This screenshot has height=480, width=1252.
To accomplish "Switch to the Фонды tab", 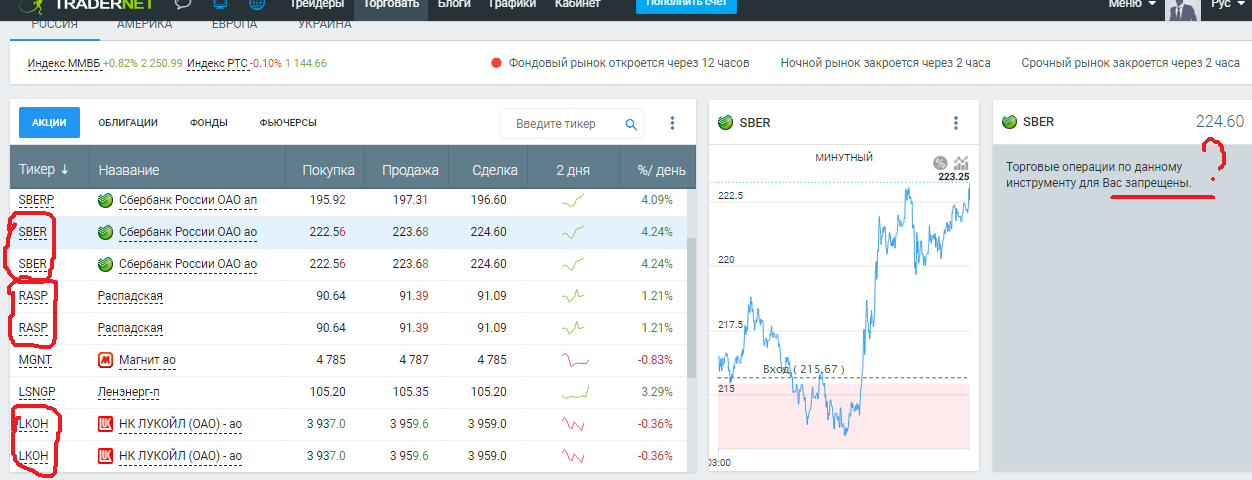I will pos(208,123).
